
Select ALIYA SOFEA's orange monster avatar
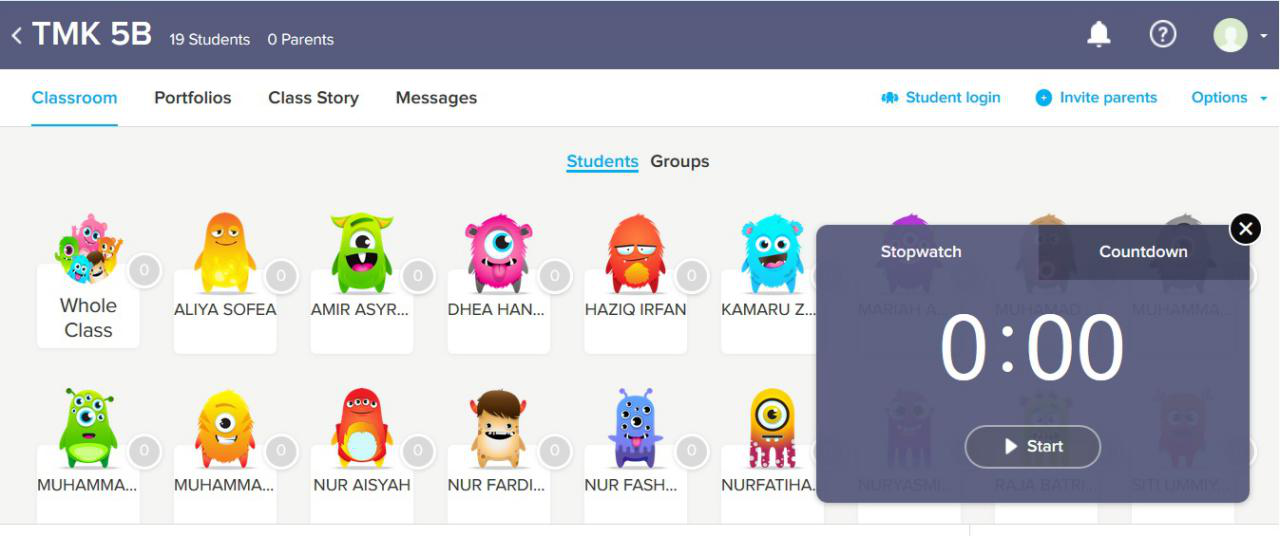224,253
